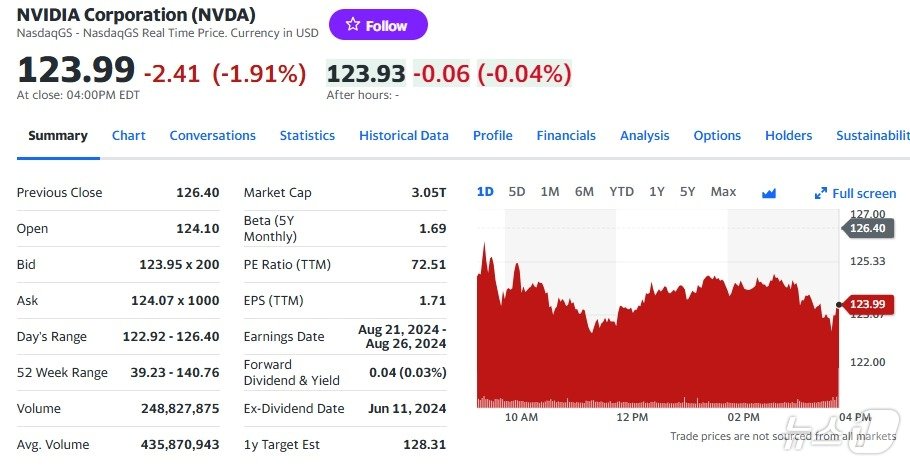Image resolution: width=910 pixels, height=466 pixels.
Task: Click the 126.40 previous close chart label
Action: (866, 228)
